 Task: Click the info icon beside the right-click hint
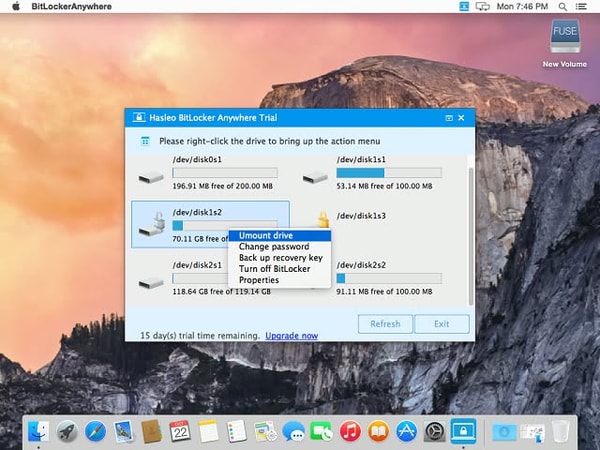point(145,141)
